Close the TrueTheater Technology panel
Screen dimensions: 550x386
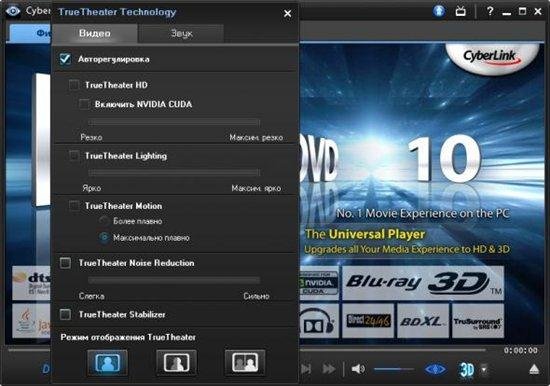point(287,14)
